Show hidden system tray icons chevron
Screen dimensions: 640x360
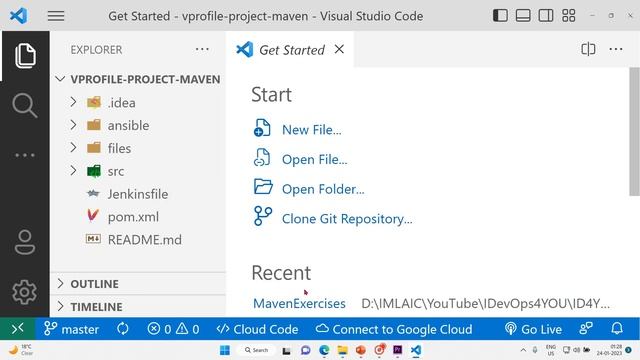(x=523, y=350)
